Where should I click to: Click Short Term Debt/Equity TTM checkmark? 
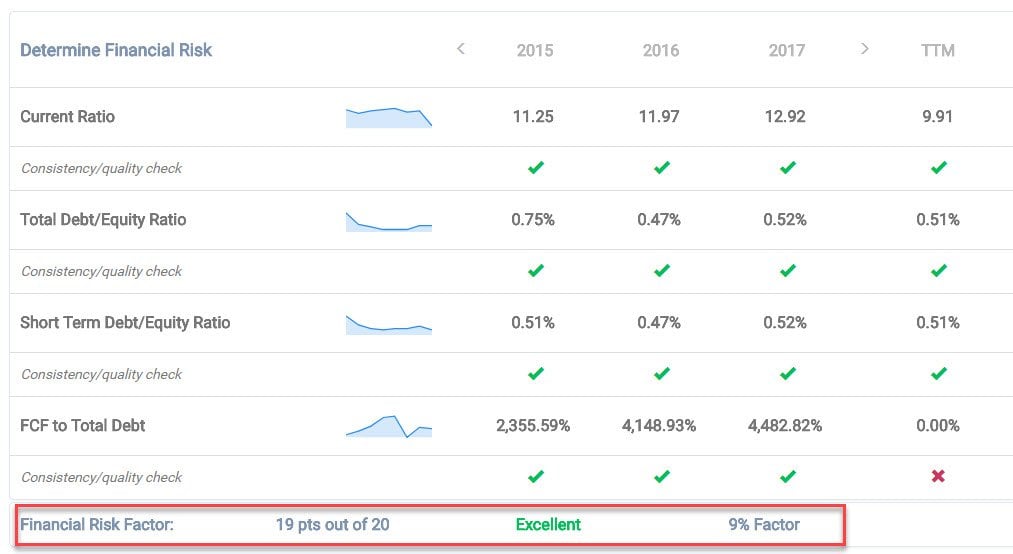(938, 374)
